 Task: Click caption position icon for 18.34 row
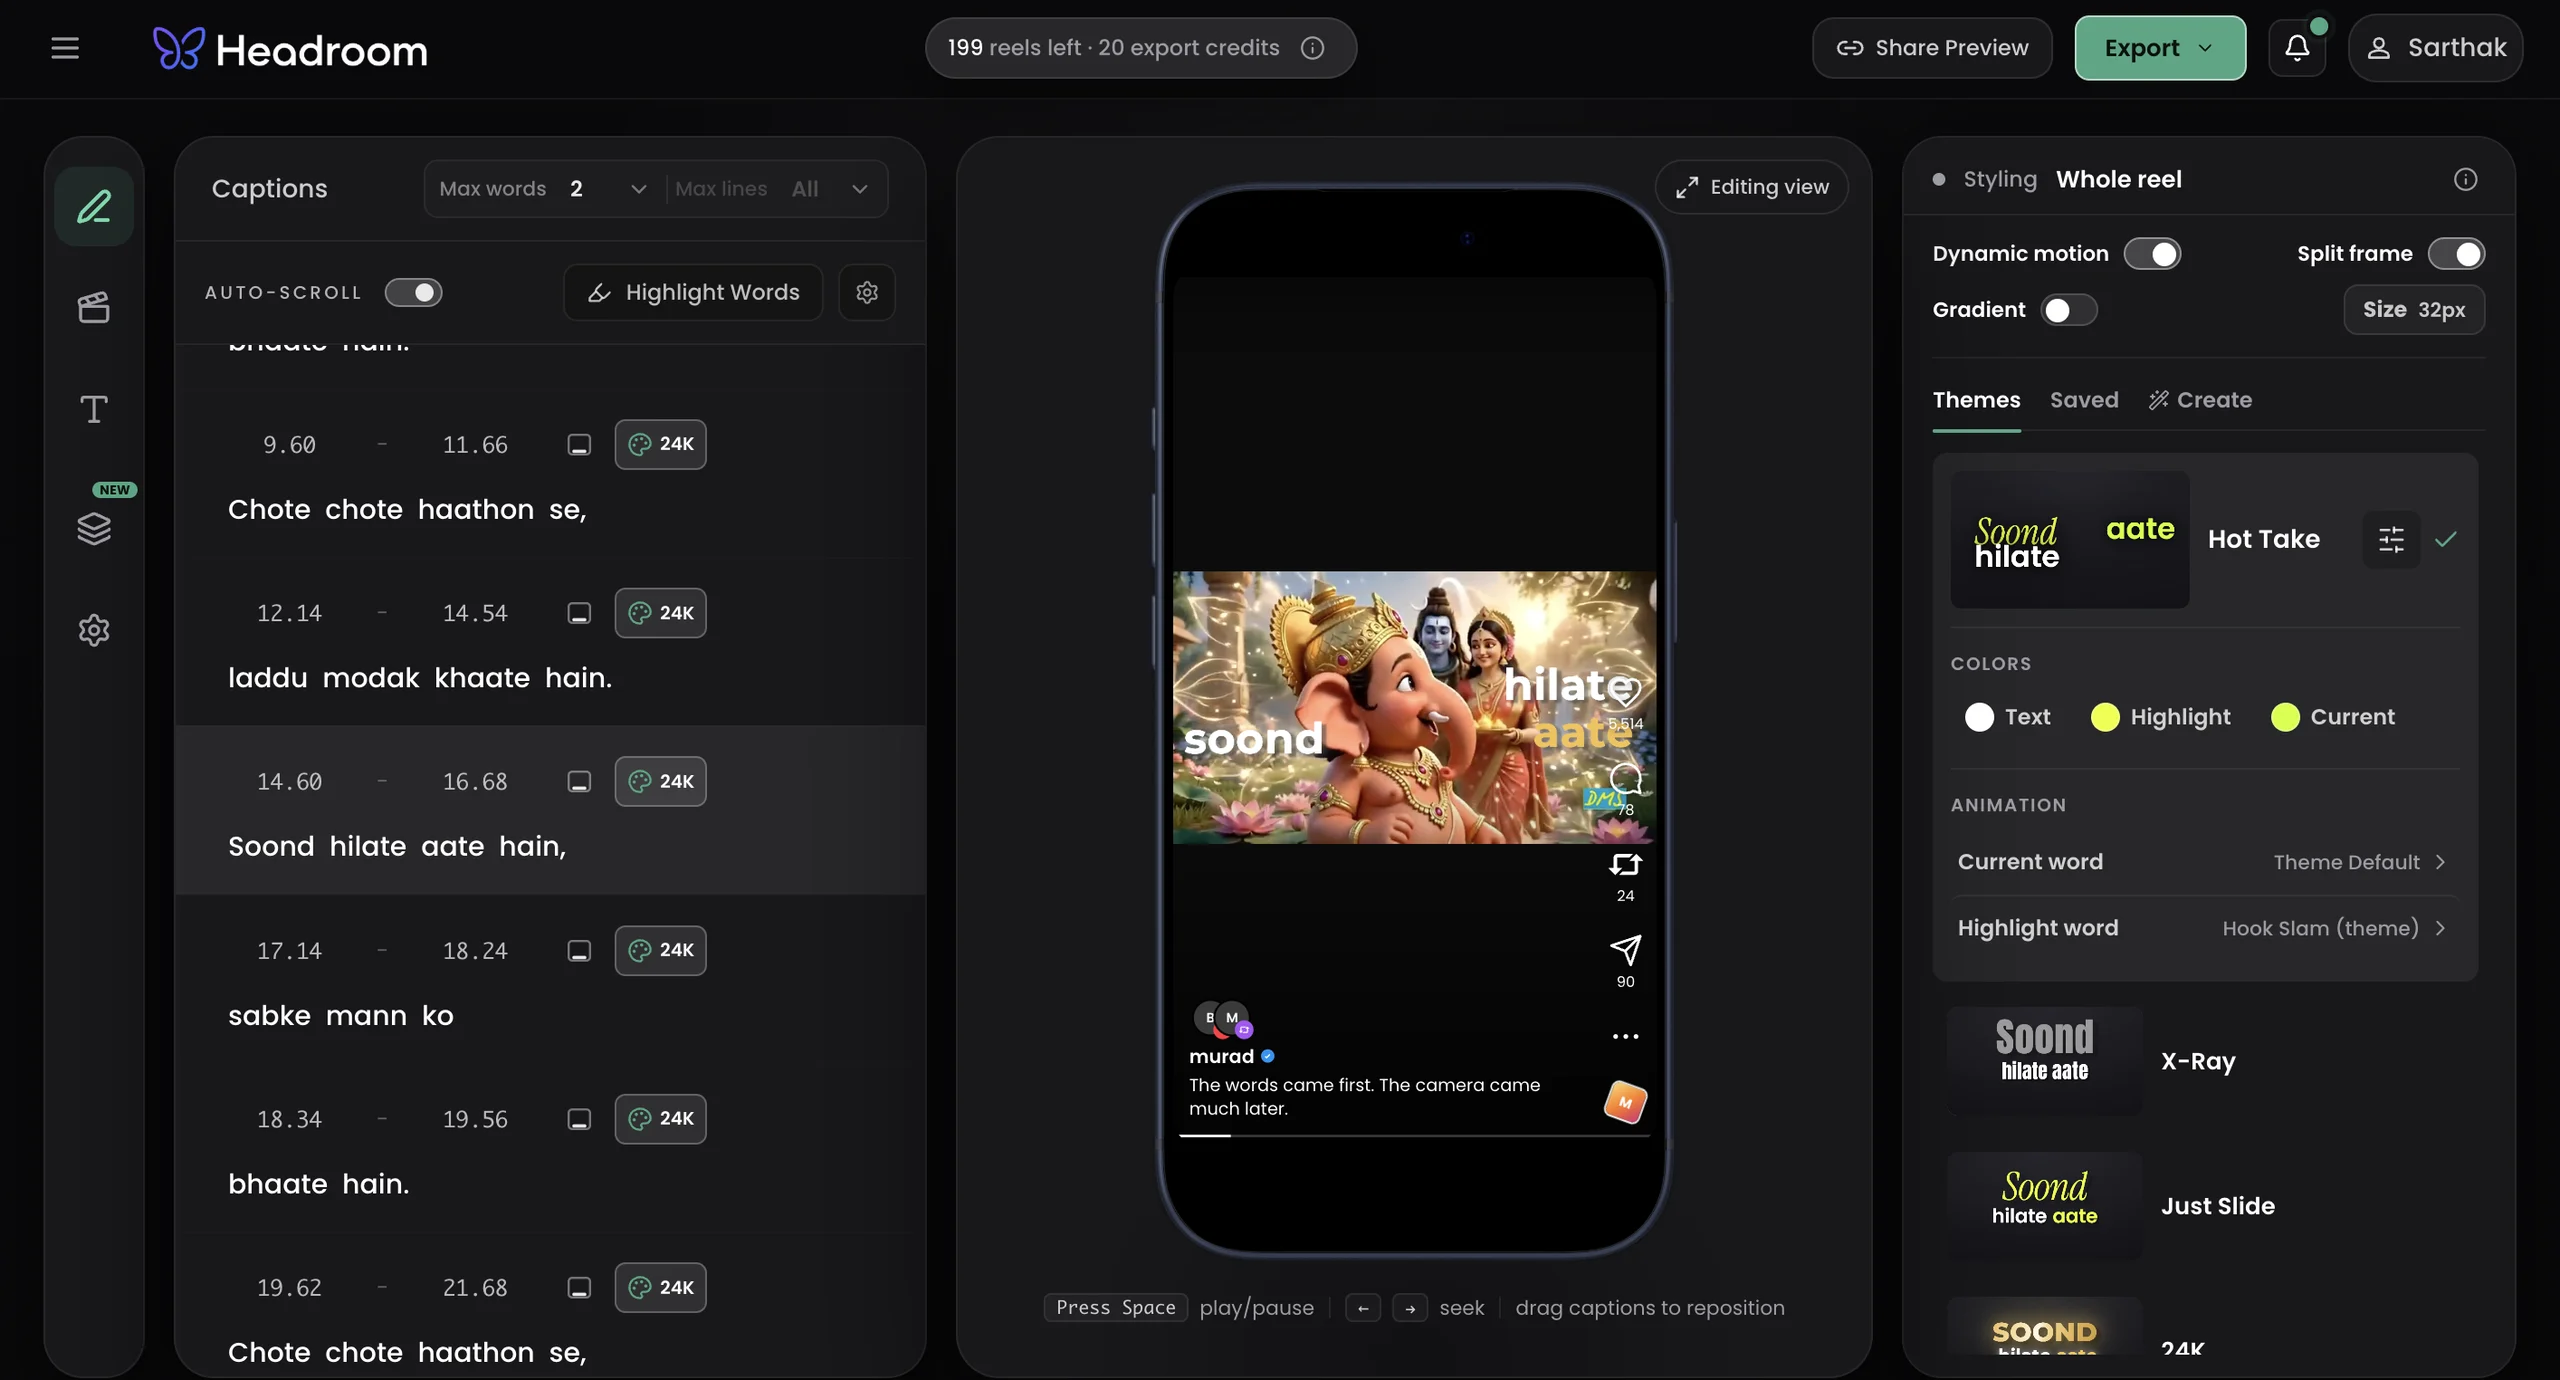579,1119
